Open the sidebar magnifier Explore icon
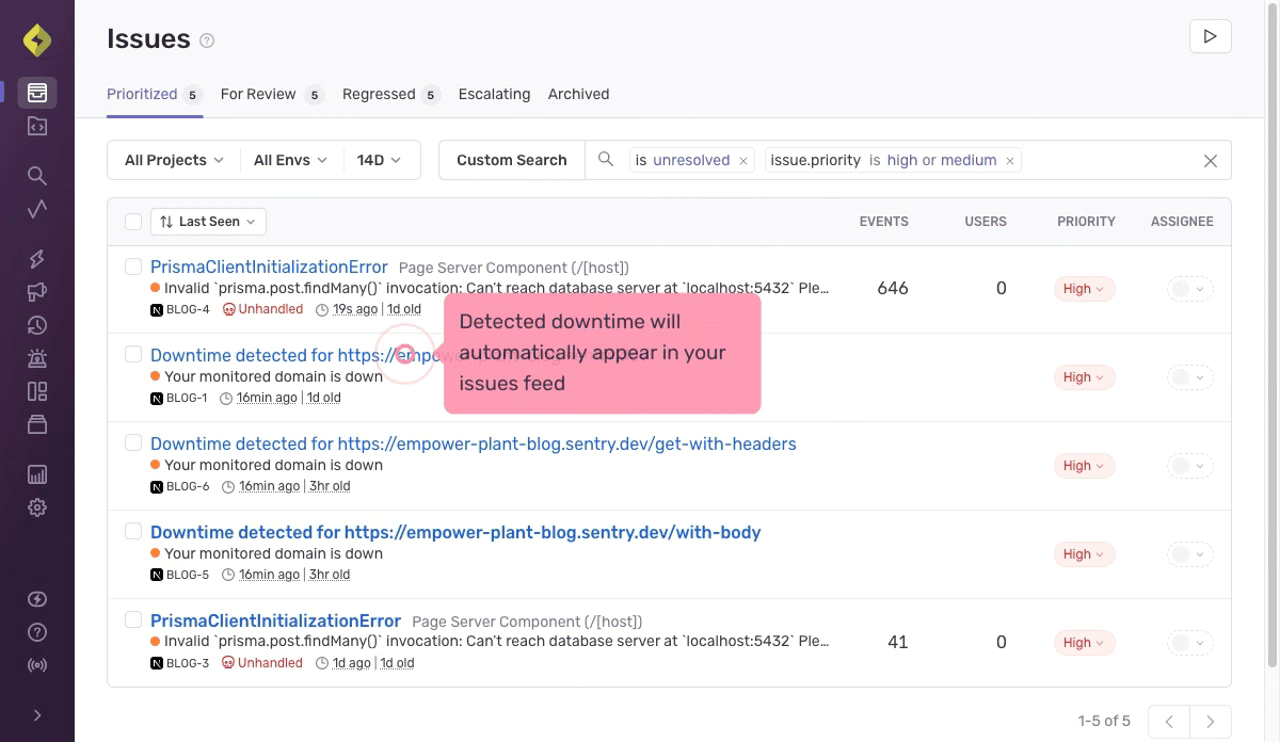This screenshot has width=1280, height=742. [x=37, y=176]
